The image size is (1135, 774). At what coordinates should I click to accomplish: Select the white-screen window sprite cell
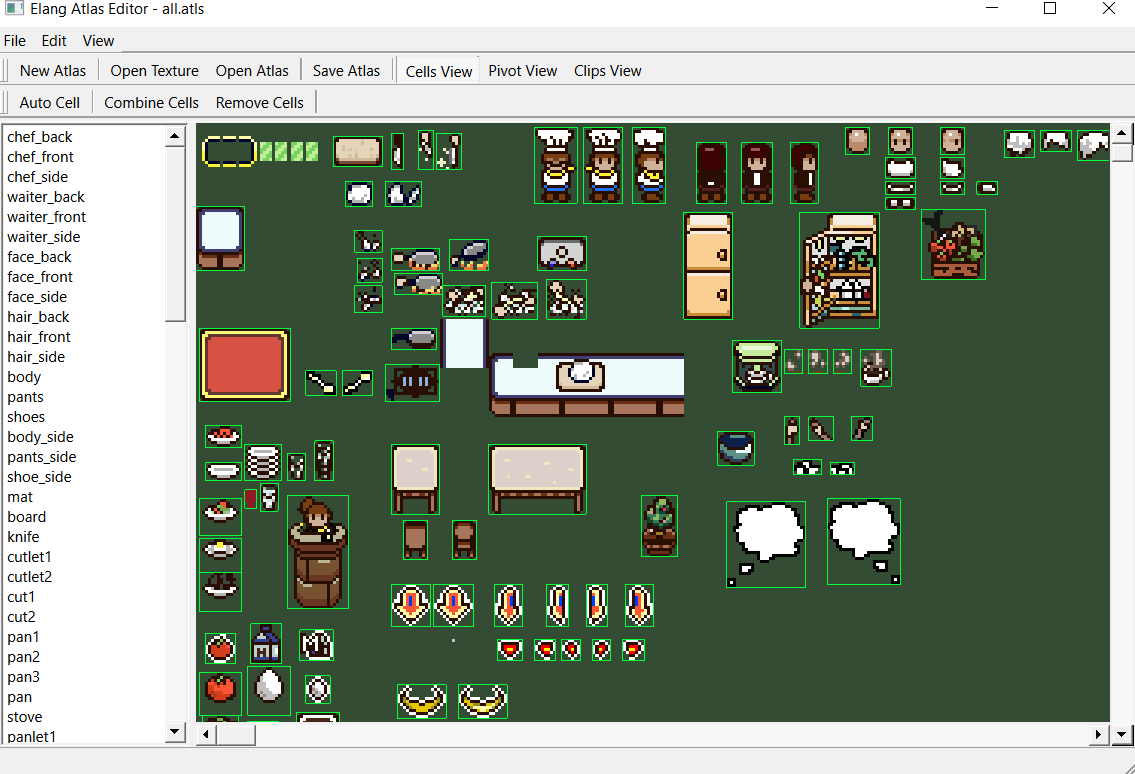tap(220, 238)
